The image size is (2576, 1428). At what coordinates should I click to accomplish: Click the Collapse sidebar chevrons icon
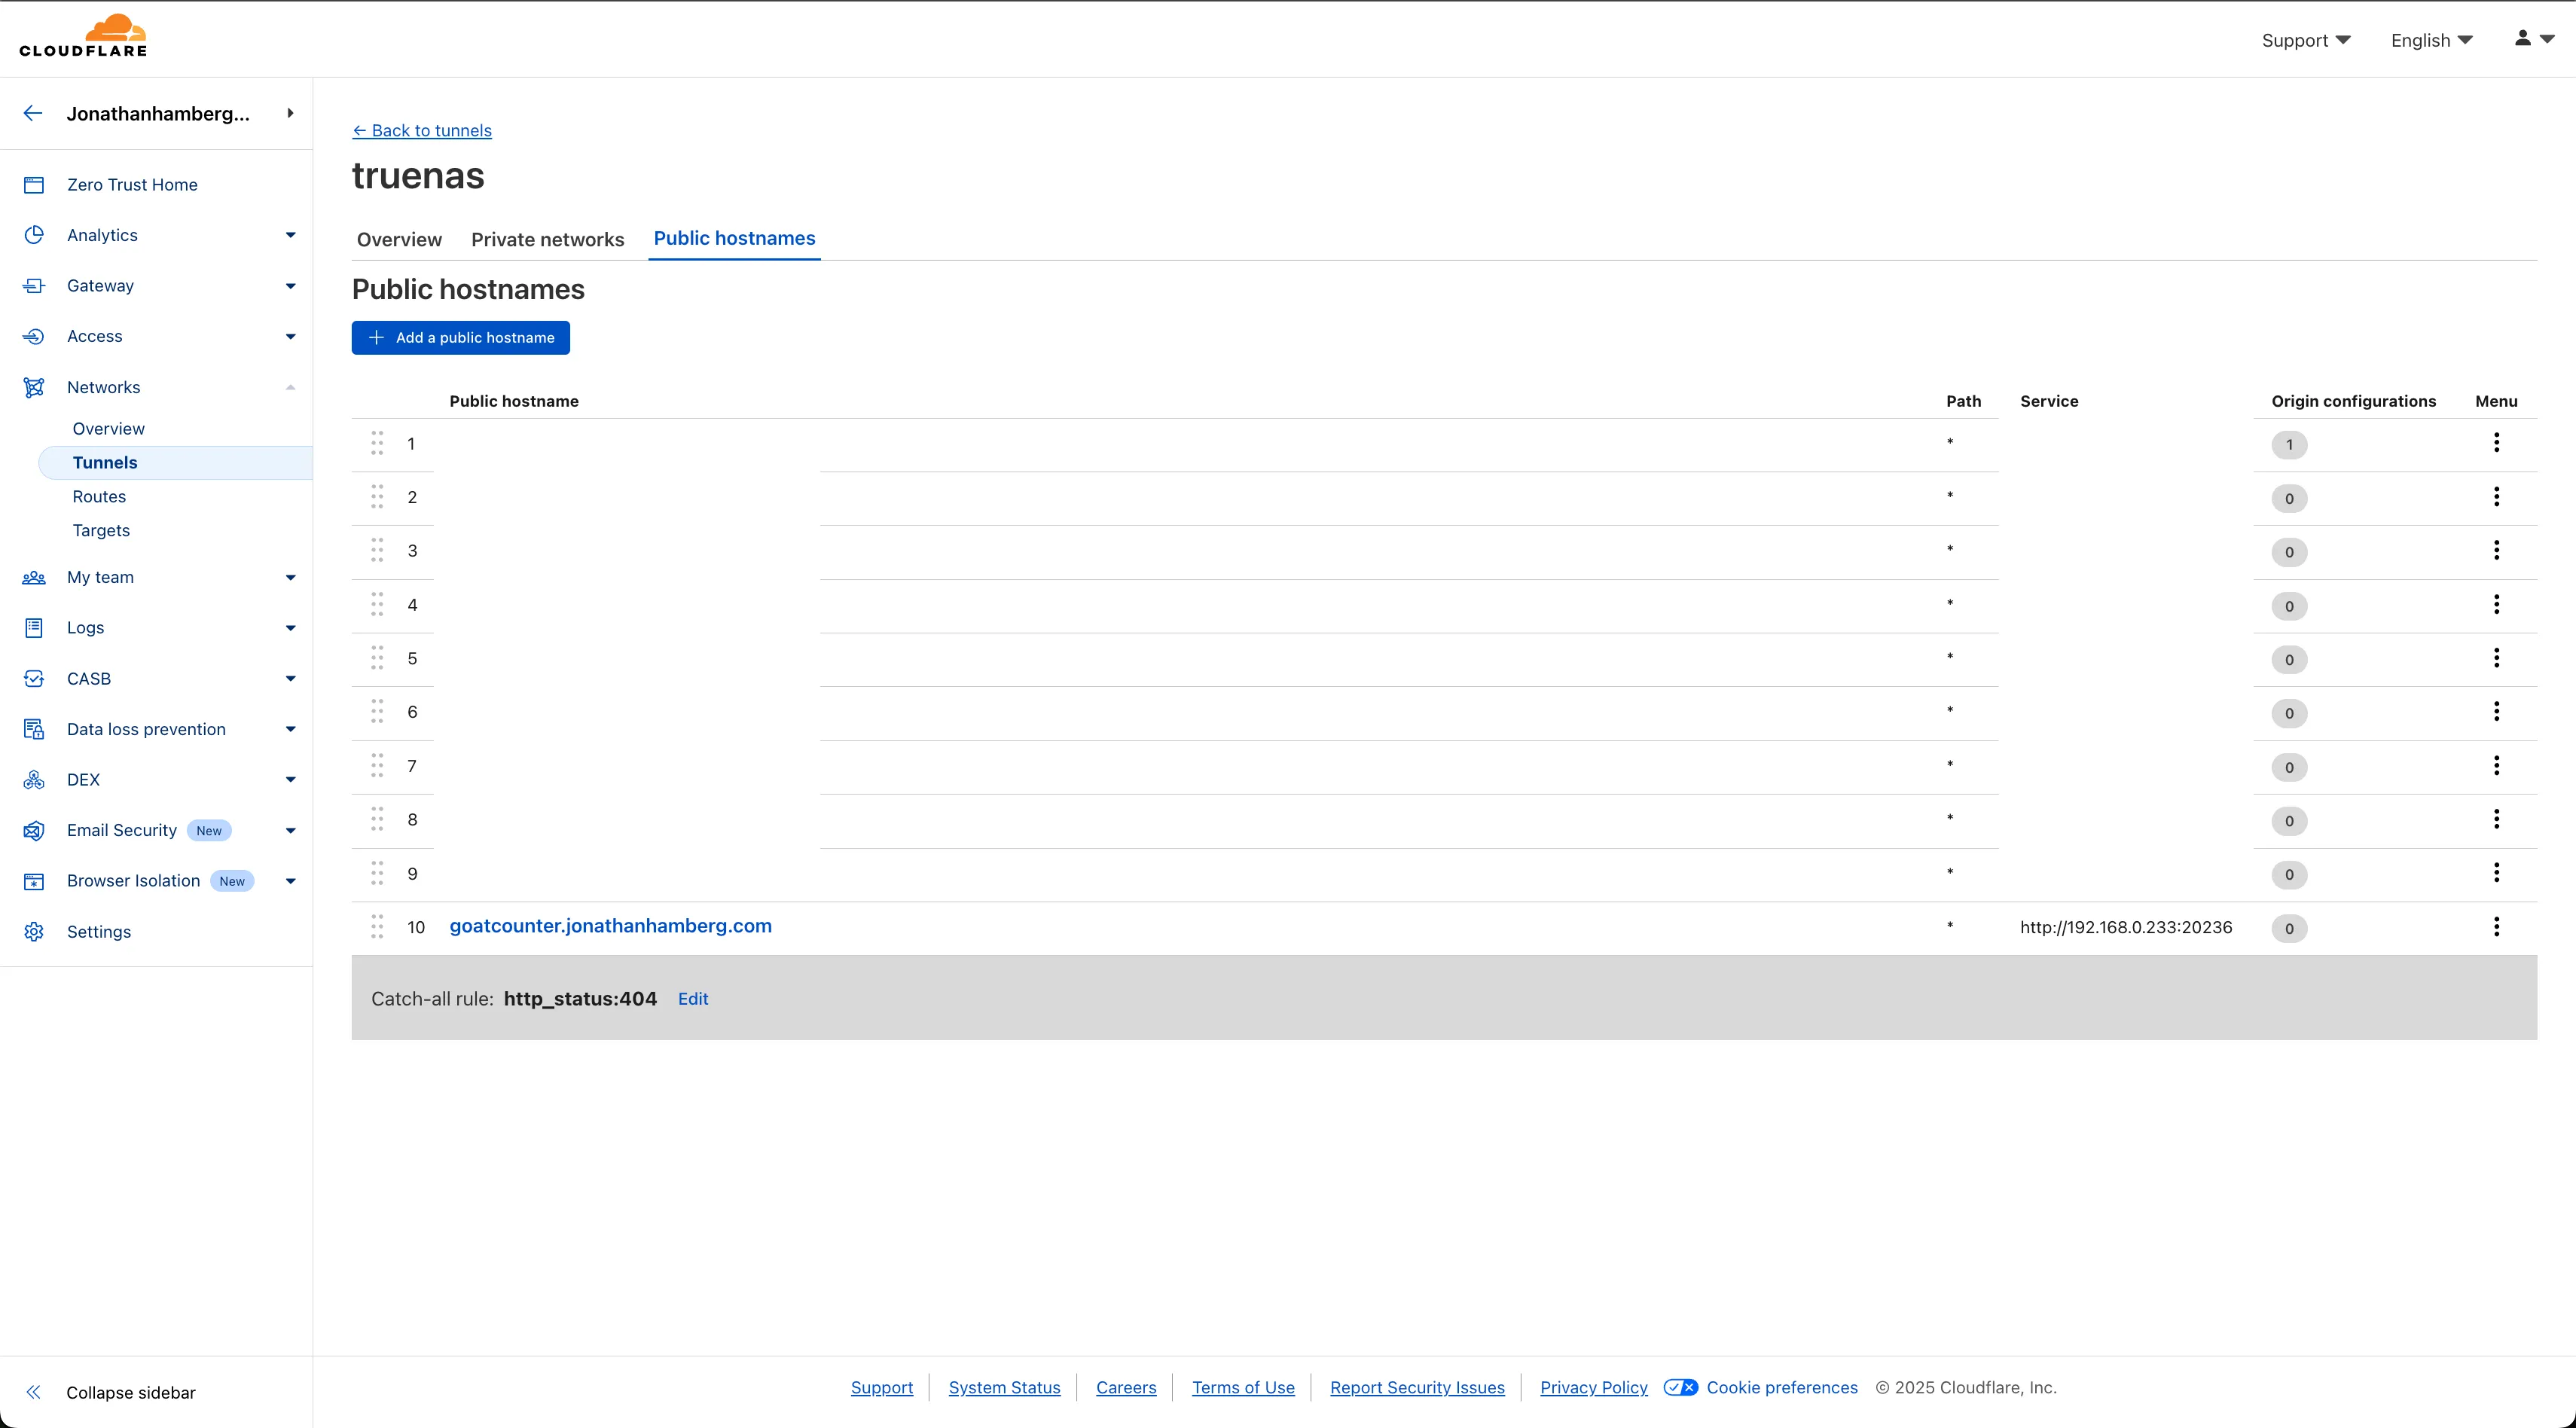[33, 1392]
